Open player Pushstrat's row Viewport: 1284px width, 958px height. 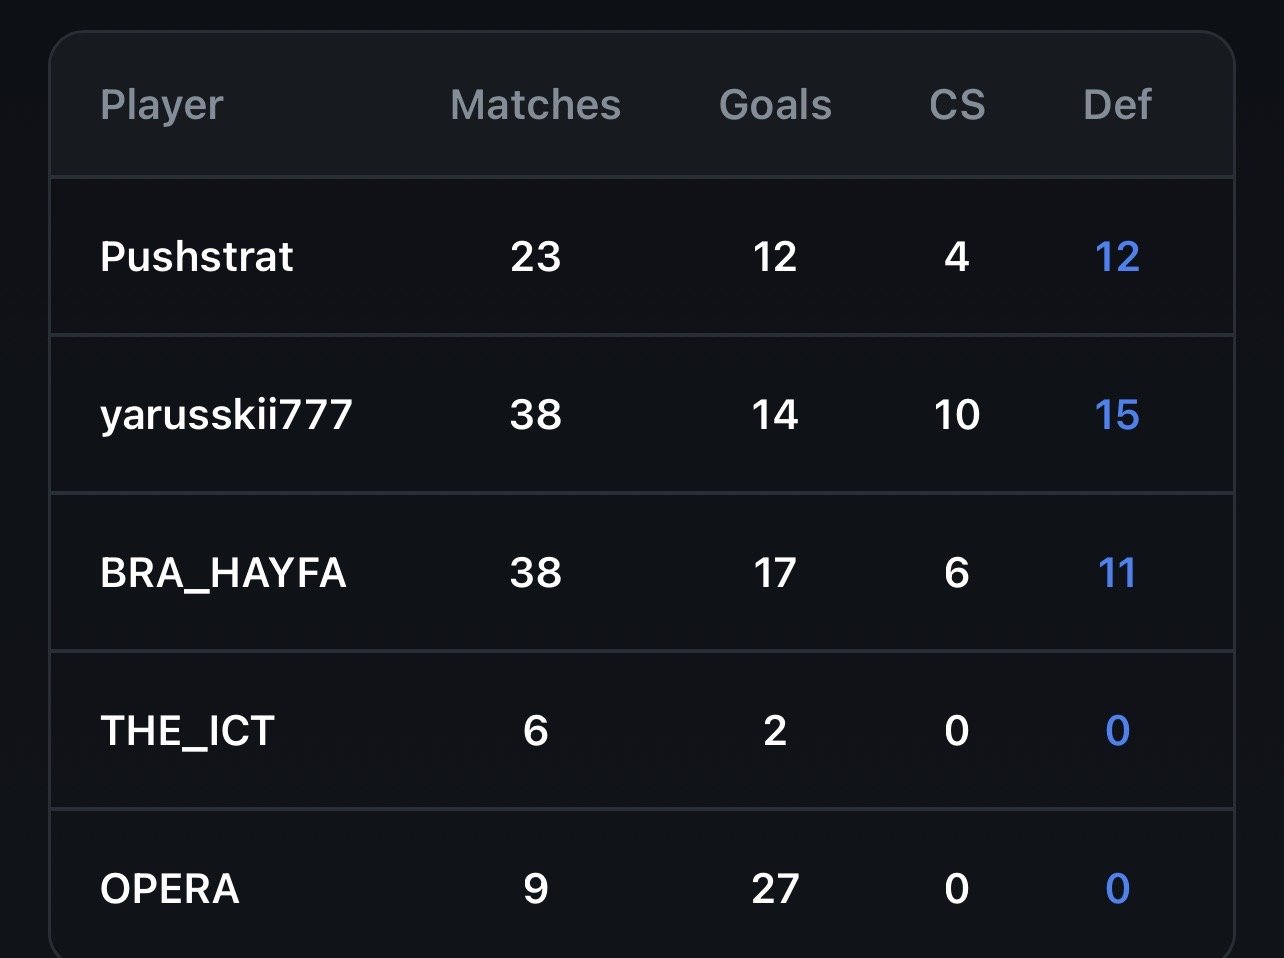point(197,257)
